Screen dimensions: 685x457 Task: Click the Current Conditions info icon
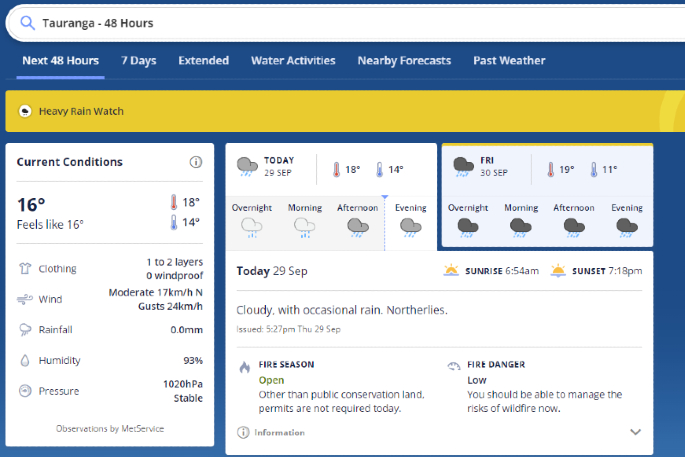(196, 162)
